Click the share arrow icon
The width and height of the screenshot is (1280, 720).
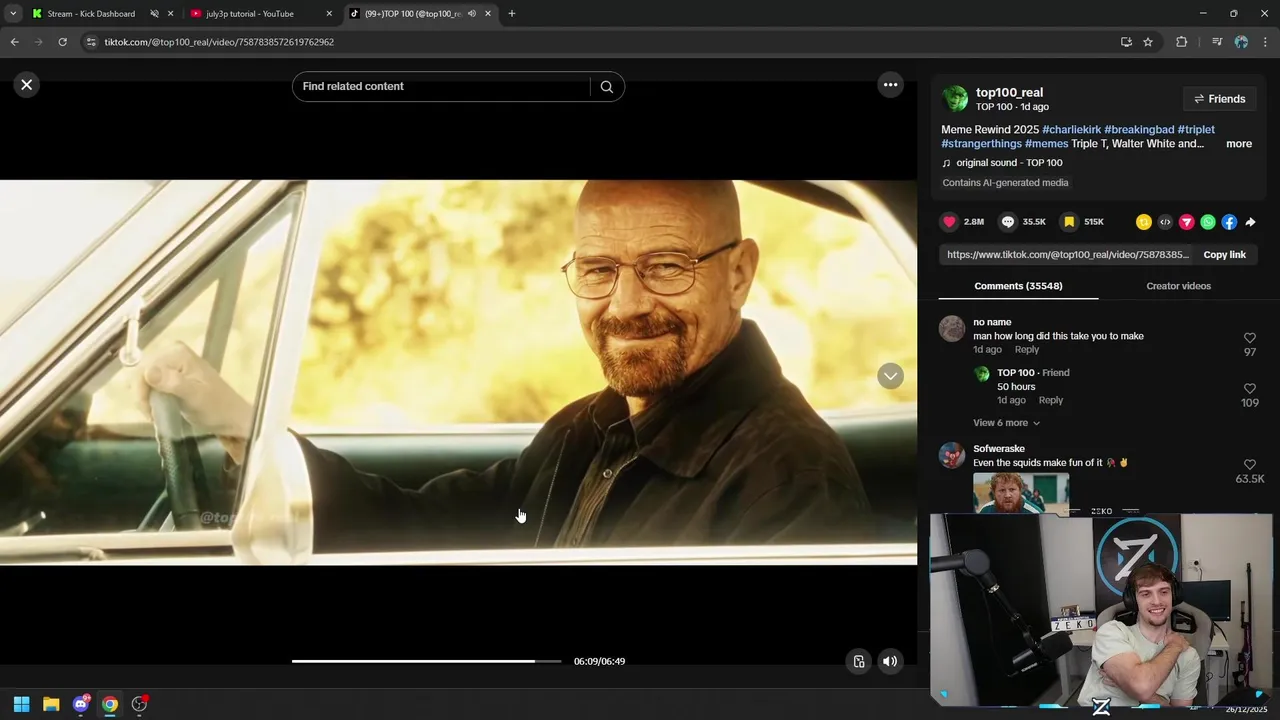pos(1250,222)
